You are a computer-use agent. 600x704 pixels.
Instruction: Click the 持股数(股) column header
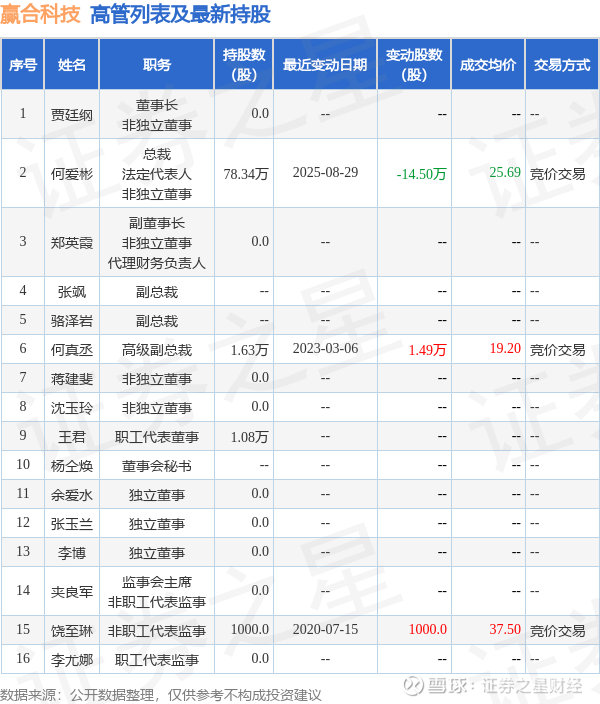point(244,65)
